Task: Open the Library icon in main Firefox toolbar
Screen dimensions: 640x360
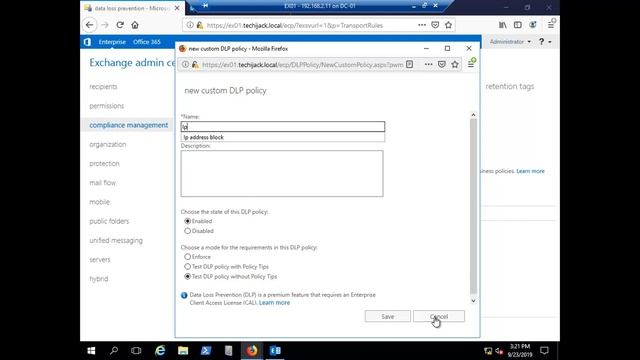Action: click(x=502, y=25)
